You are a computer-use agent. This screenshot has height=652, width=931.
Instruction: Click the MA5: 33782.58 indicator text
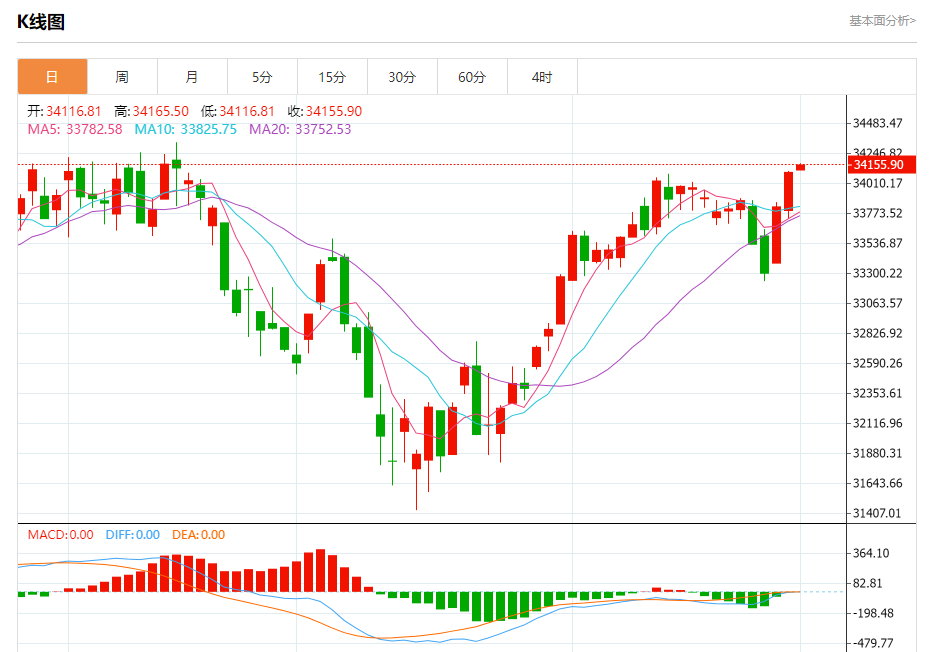coord(75,129)
